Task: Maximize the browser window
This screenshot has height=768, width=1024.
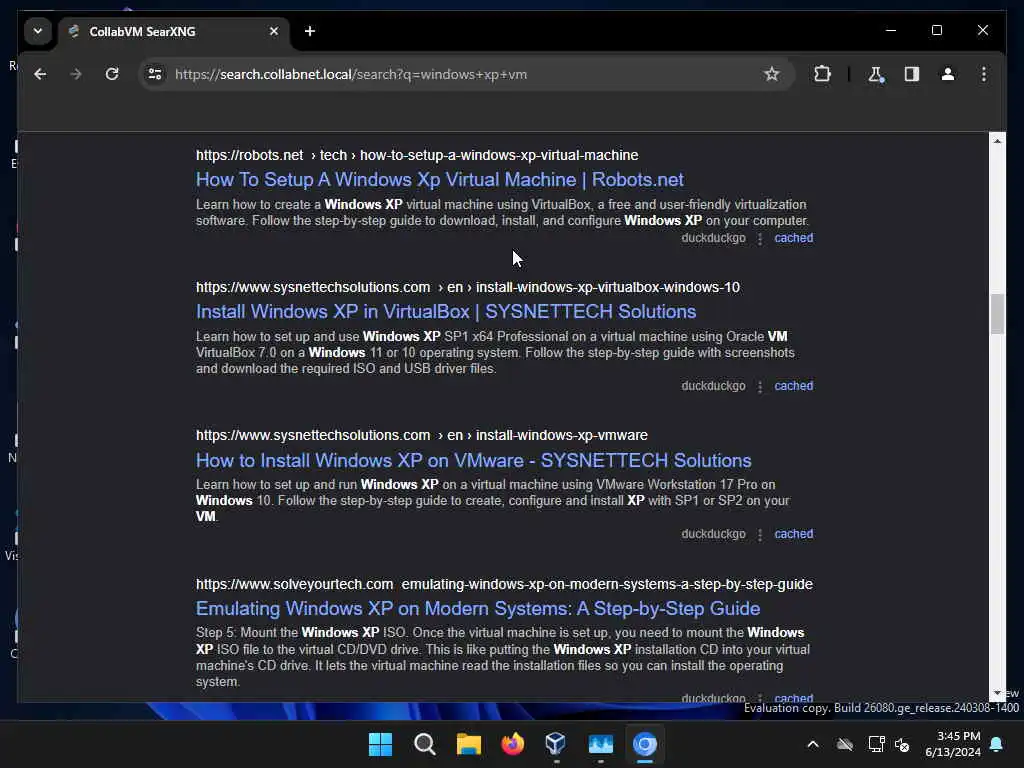Action: pos(936,31)
